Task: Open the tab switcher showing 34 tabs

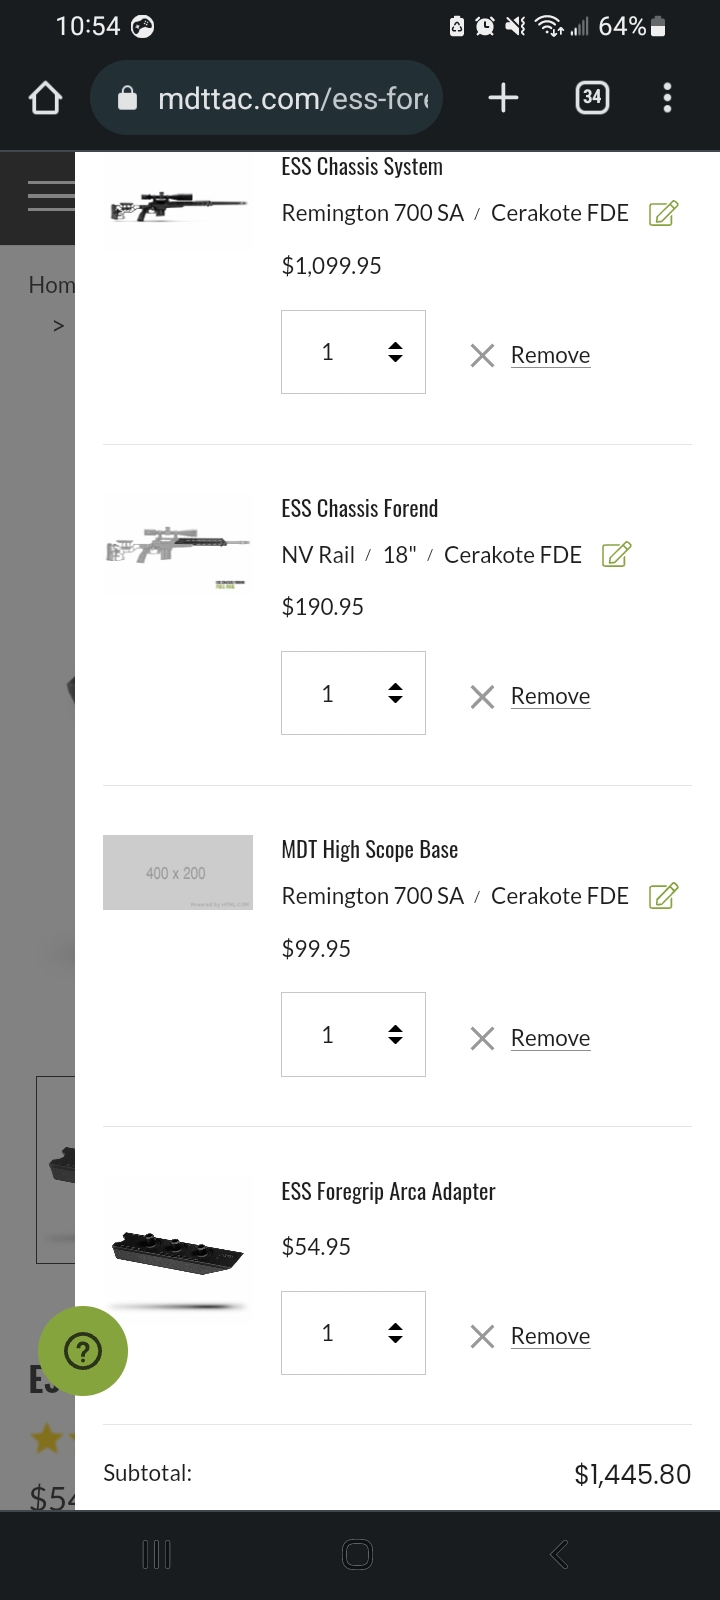Action: click(x=592, y=97)
